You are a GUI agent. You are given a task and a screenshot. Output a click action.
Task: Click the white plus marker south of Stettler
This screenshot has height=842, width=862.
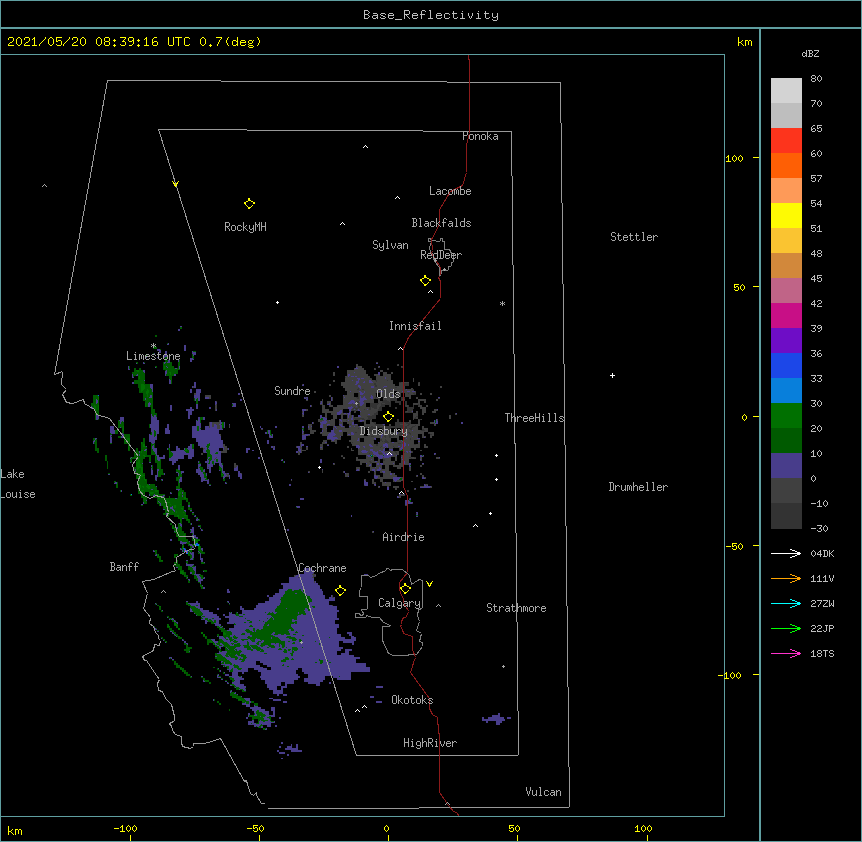click(x=612, y=375)
